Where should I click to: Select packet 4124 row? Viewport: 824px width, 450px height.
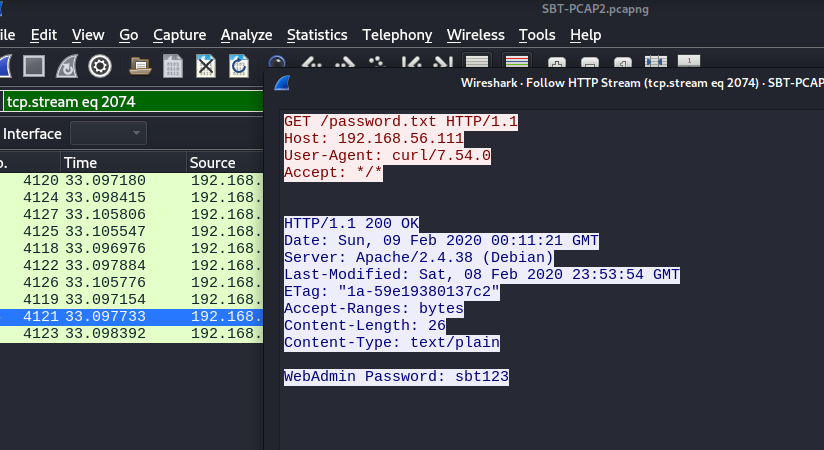click(131, 198)
